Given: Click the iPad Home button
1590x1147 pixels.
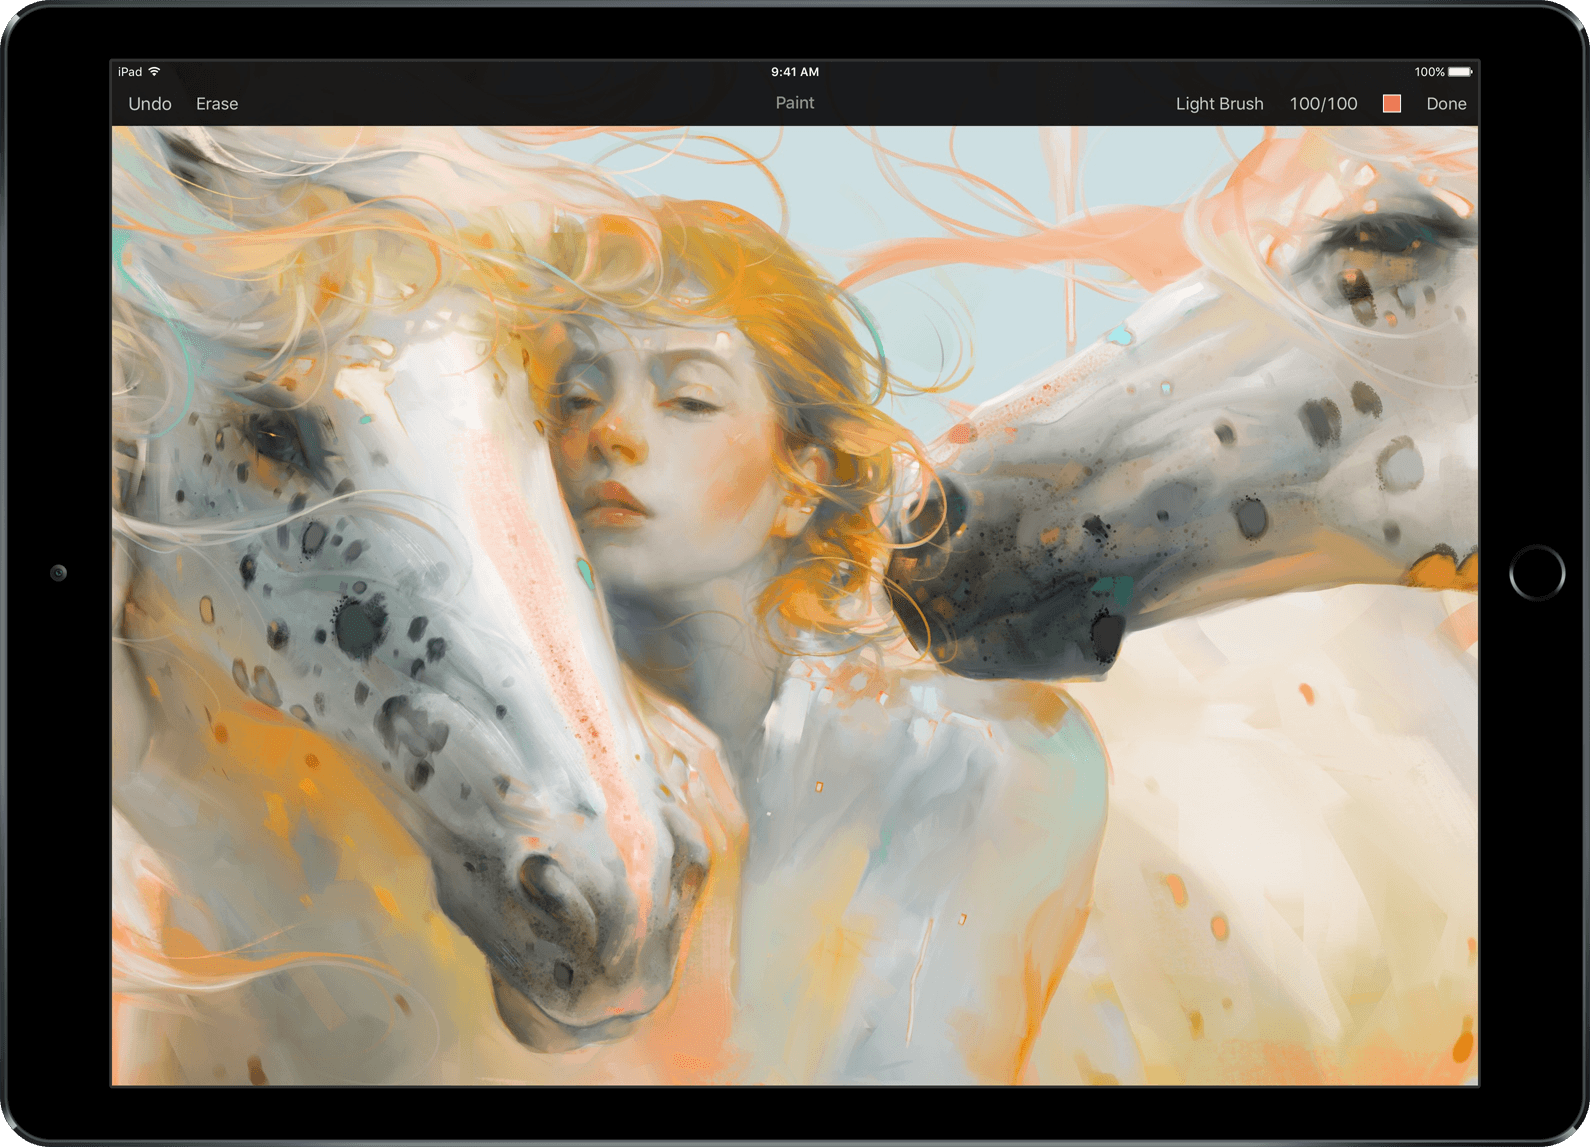Looking at the screenshot, I should [1537, 573].
